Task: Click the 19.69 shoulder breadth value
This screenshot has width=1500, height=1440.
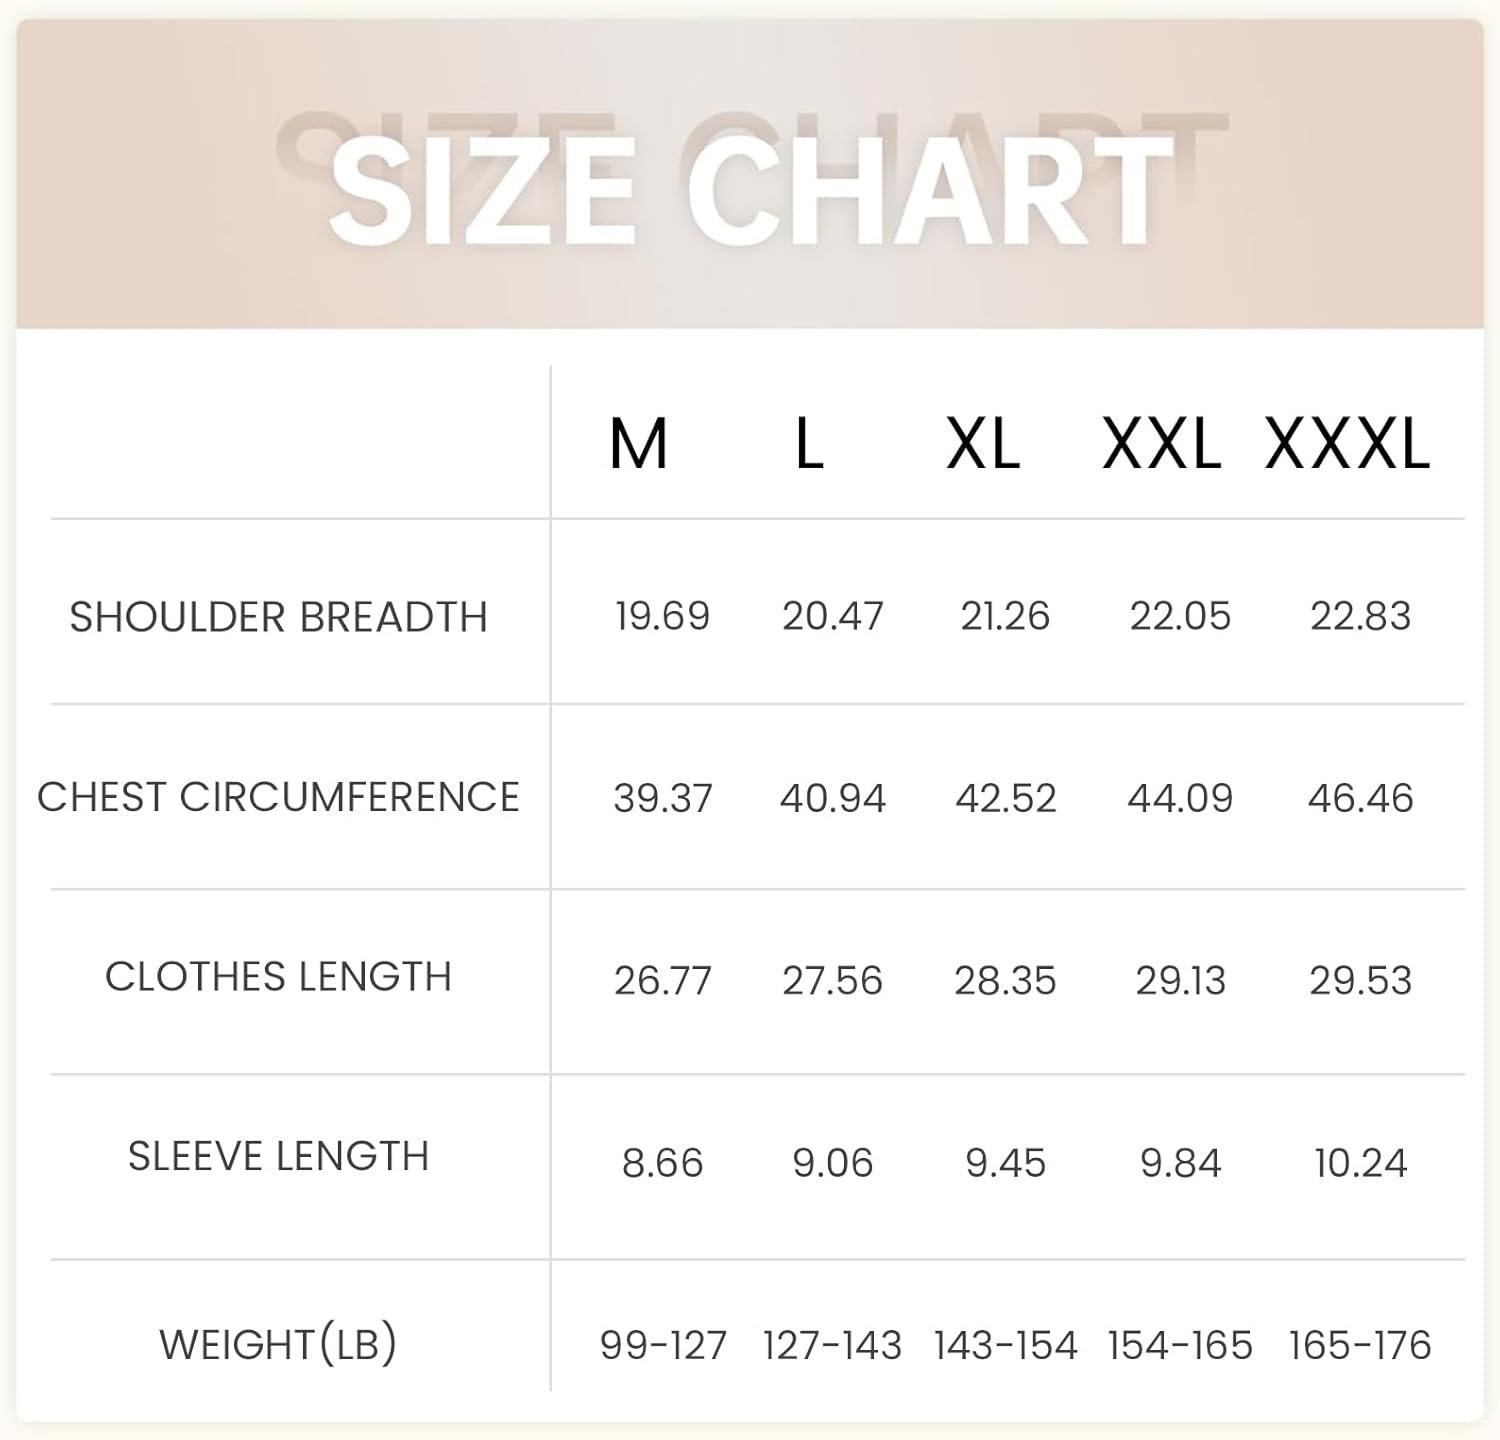Action: tap(662, 616)
